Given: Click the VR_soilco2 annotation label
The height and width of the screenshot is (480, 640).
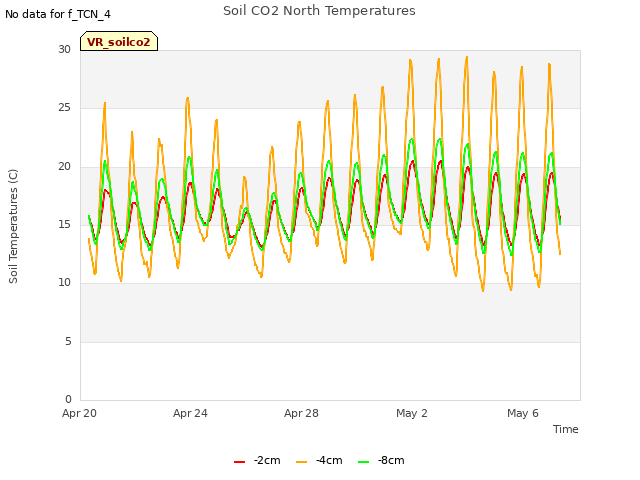Looking at the screenshot, I should click(119, 42).
